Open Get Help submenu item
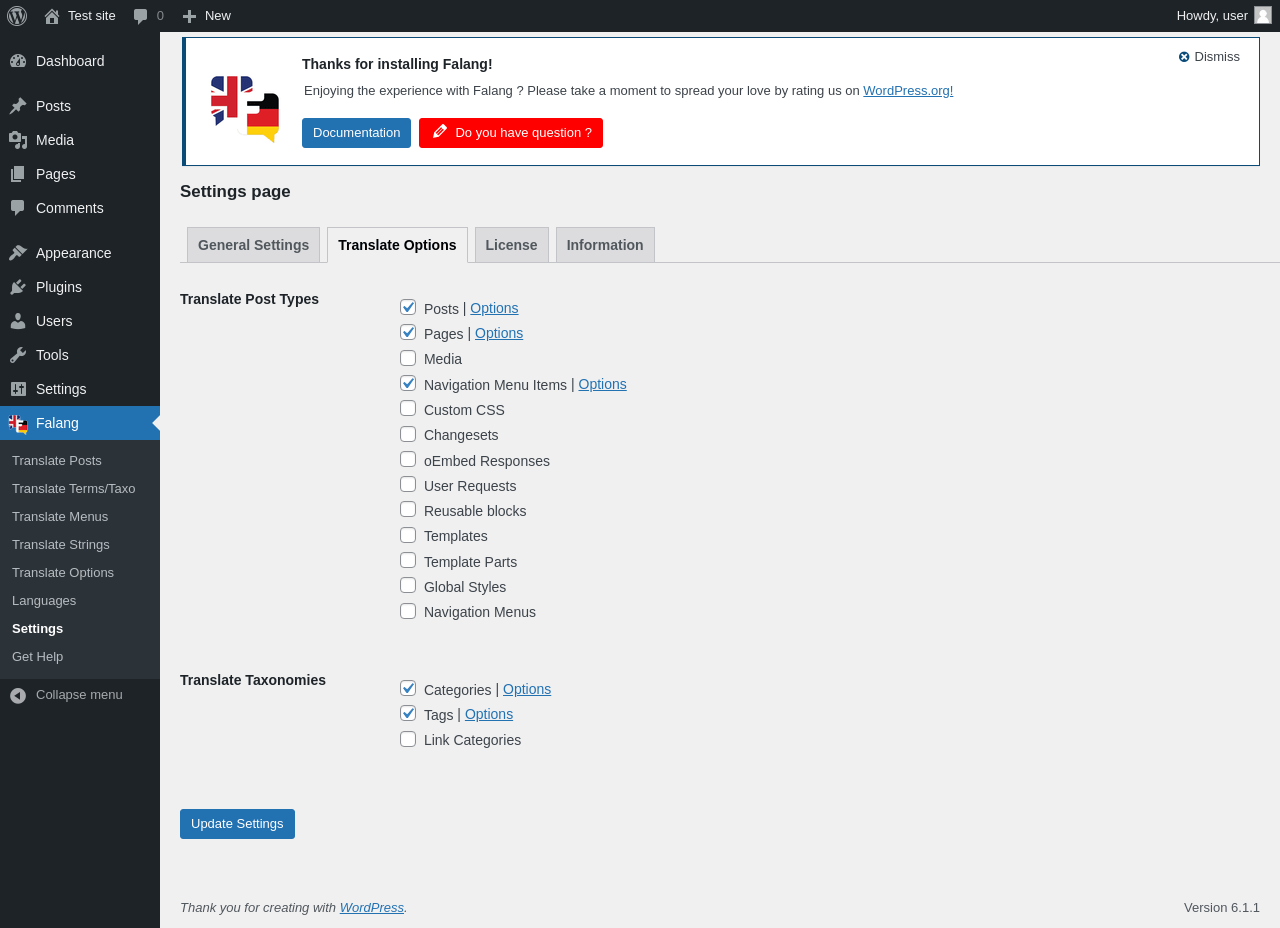 tap(38, 657)
